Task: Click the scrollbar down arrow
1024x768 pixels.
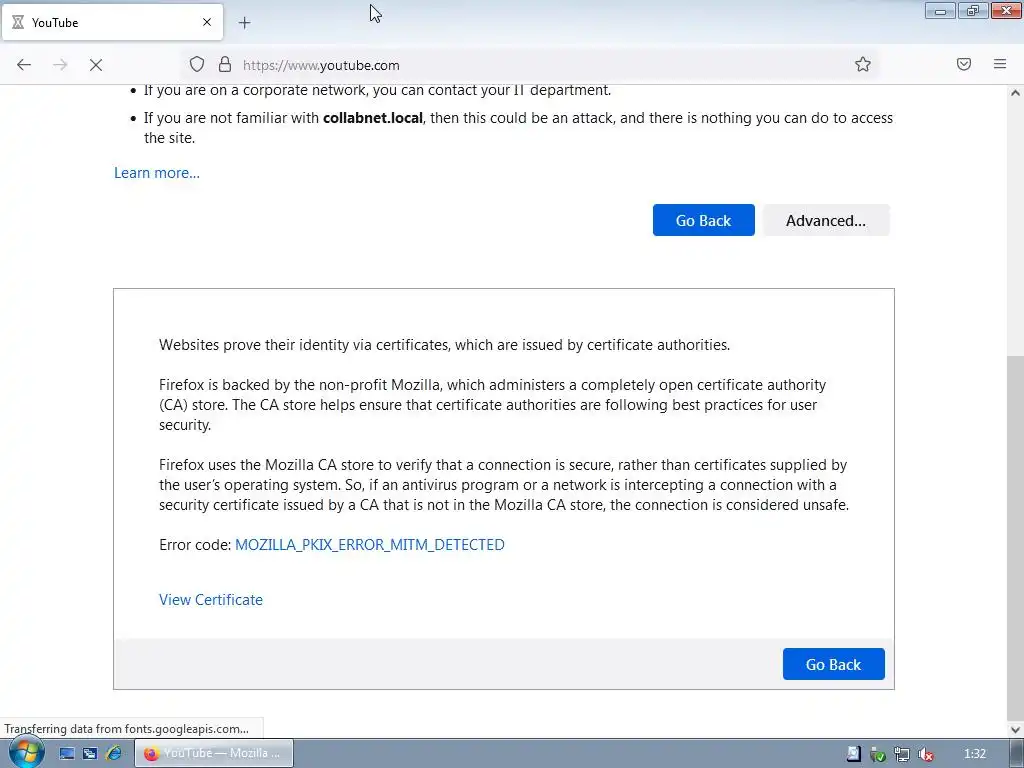Action: [x=1015, y=729]
